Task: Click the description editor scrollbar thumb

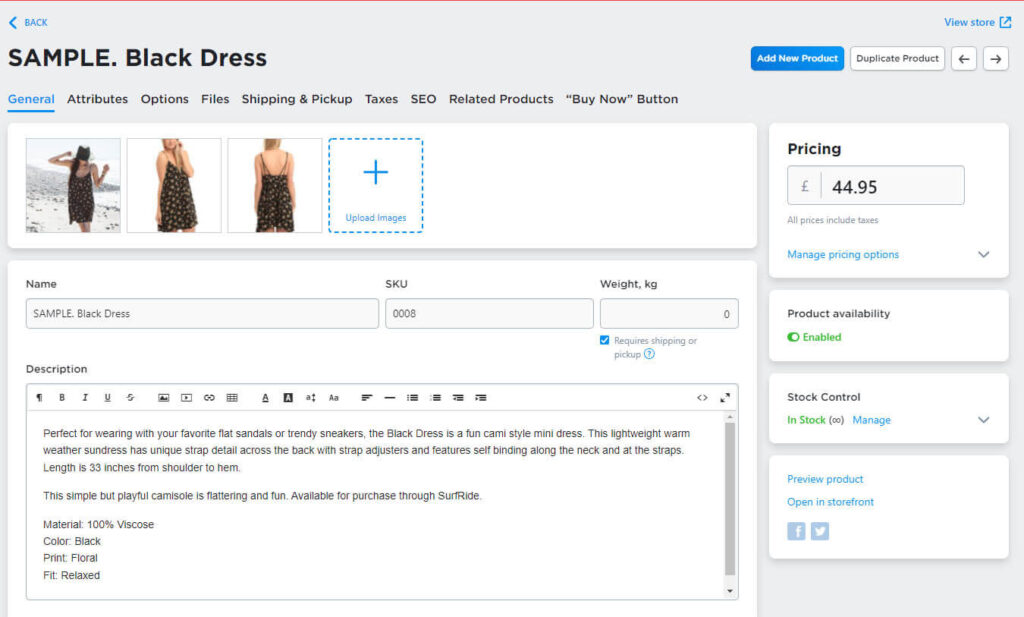Action: tap(730, 499)
